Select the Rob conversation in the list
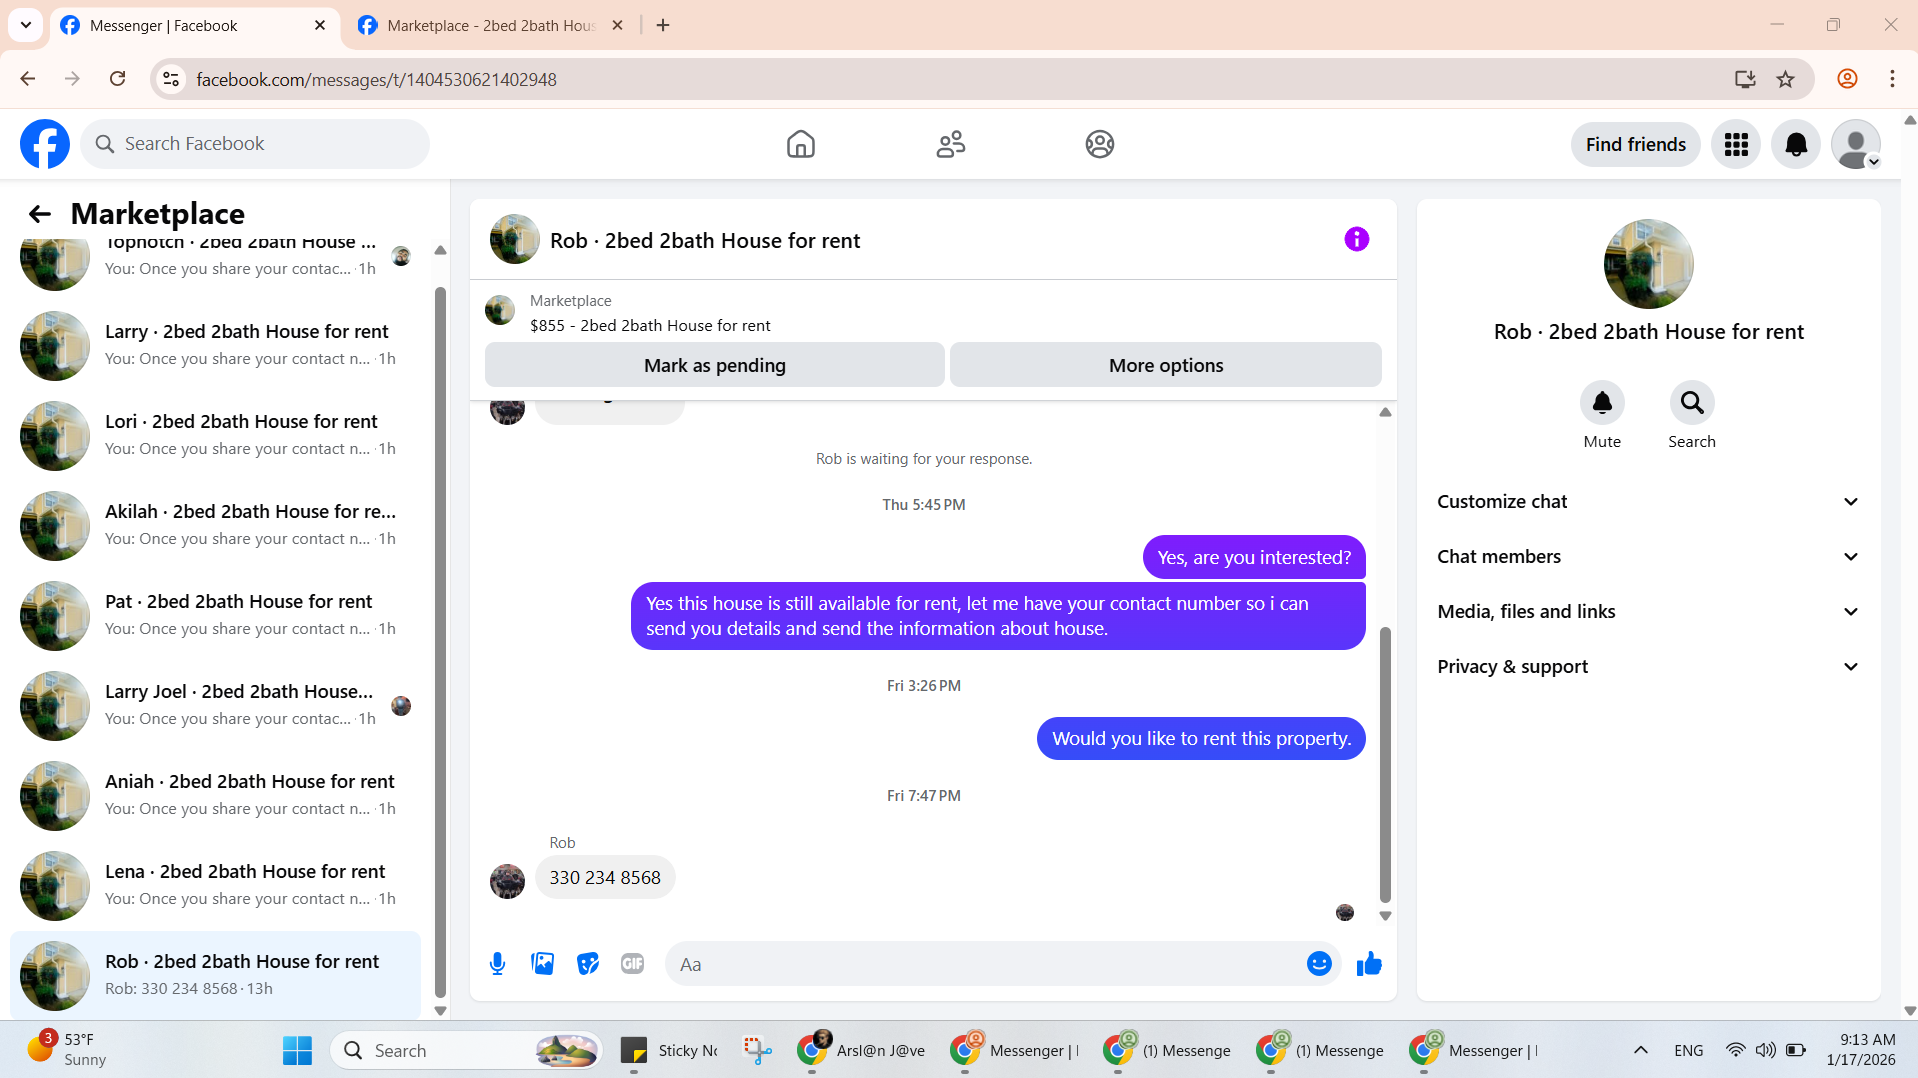1918x1078 pixels. (215, 976)
